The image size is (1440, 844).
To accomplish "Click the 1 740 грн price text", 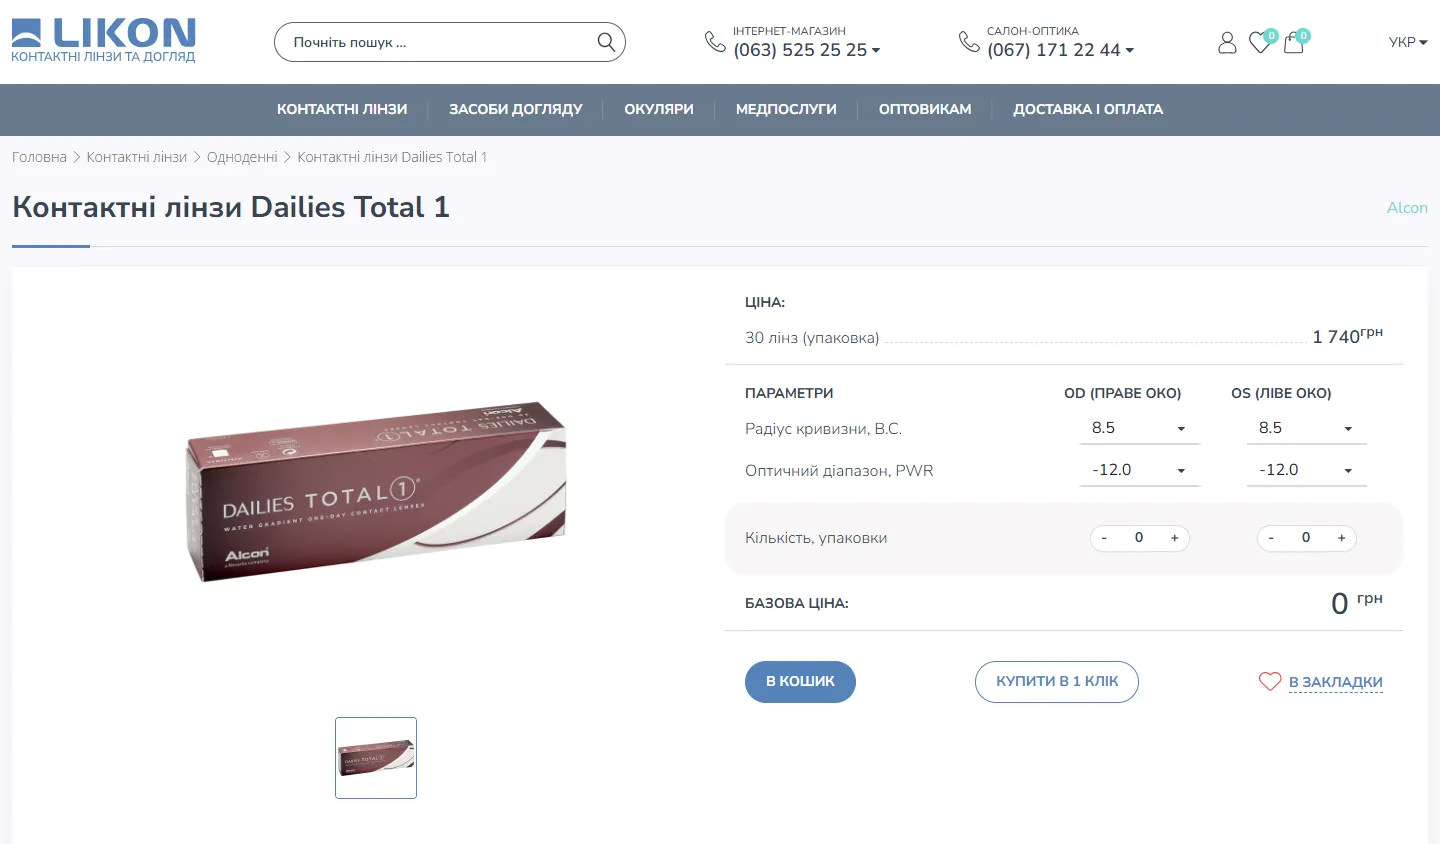I will coord(1348,336).
